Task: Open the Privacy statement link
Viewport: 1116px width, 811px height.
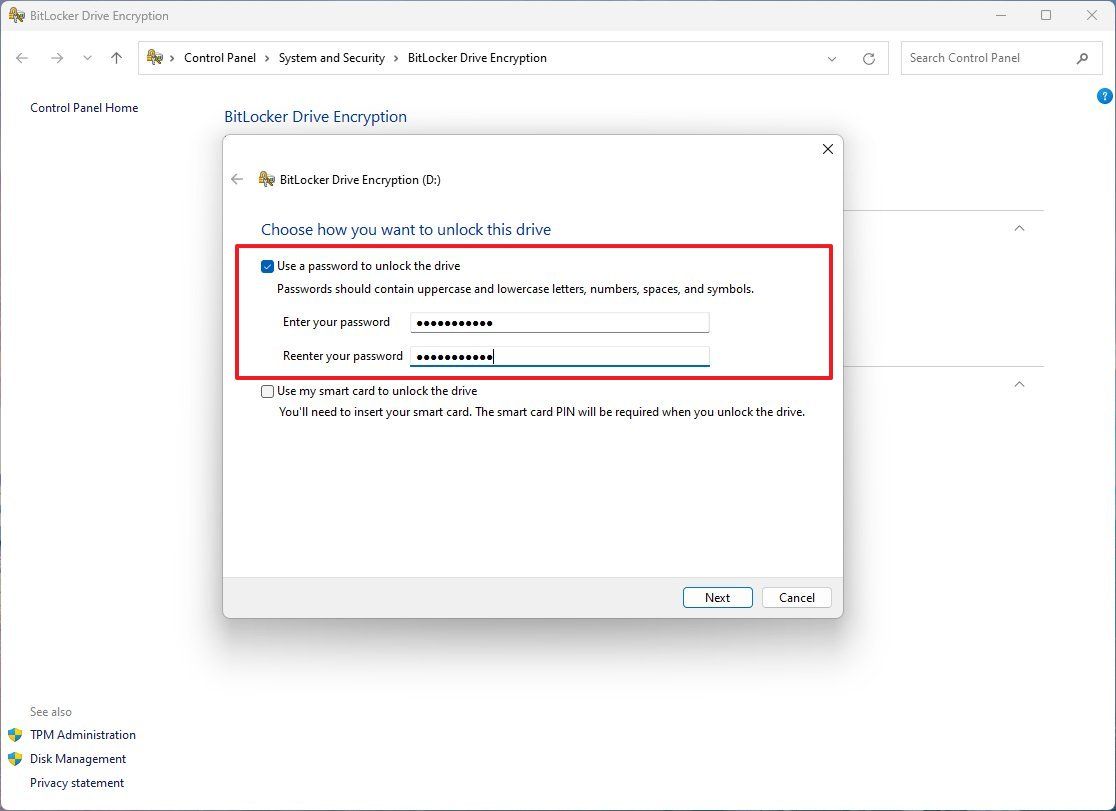Action: [x=76, y=783]
